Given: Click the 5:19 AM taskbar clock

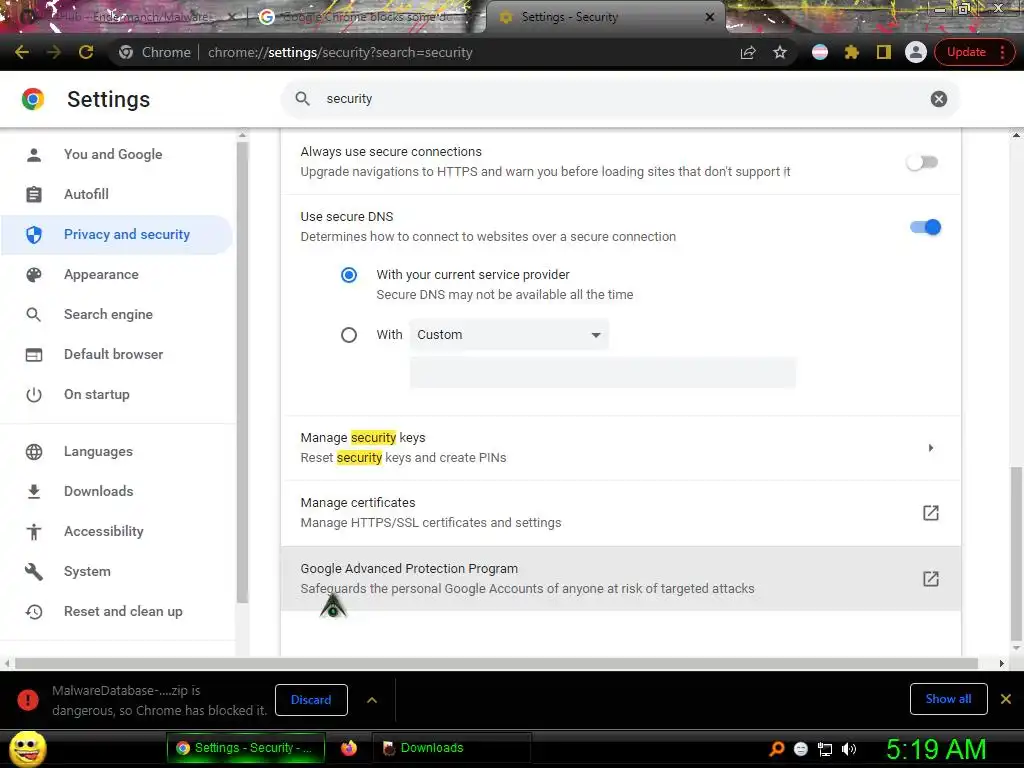Looking at the screenshot, I should point(936,749).
